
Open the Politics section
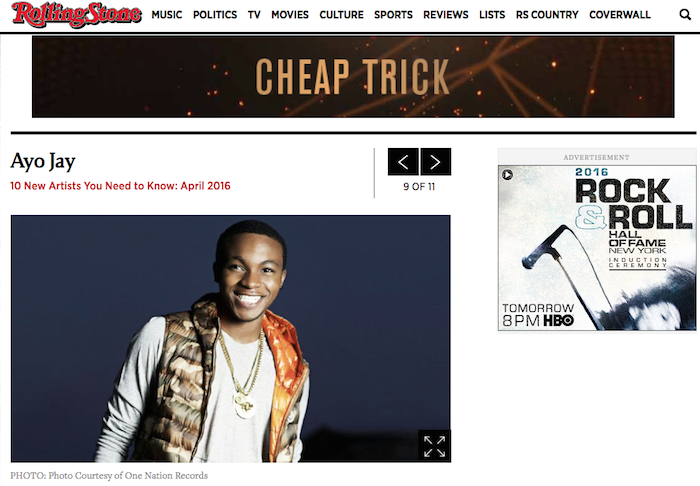point(215,15)
